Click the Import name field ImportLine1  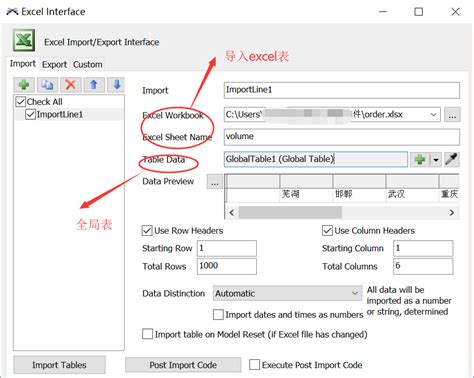click(342, 90)
